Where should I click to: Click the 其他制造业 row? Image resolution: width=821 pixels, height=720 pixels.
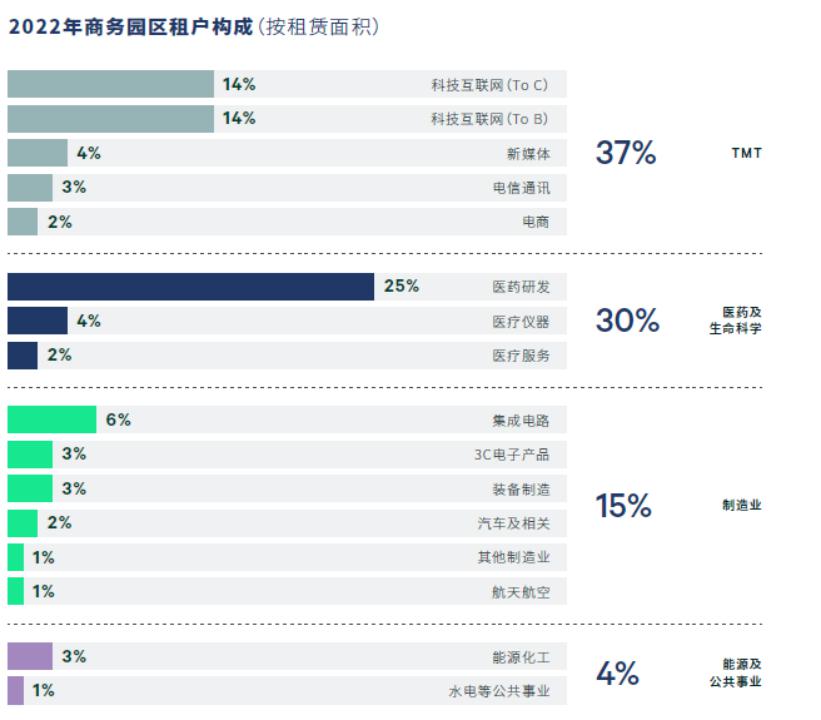tap(287, 557)
